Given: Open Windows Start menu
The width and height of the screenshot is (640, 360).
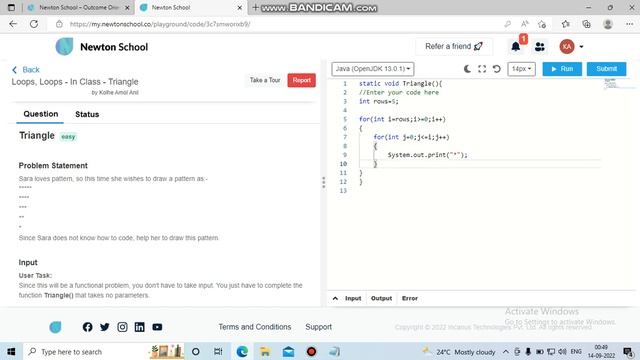Looking at the screenshot, I should (11, 351).
